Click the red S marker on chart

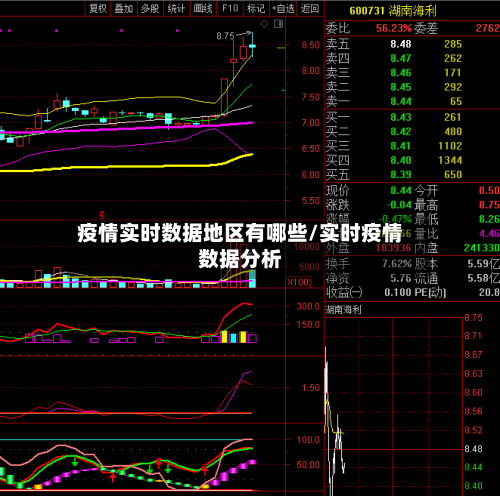[x=102, y=215]
